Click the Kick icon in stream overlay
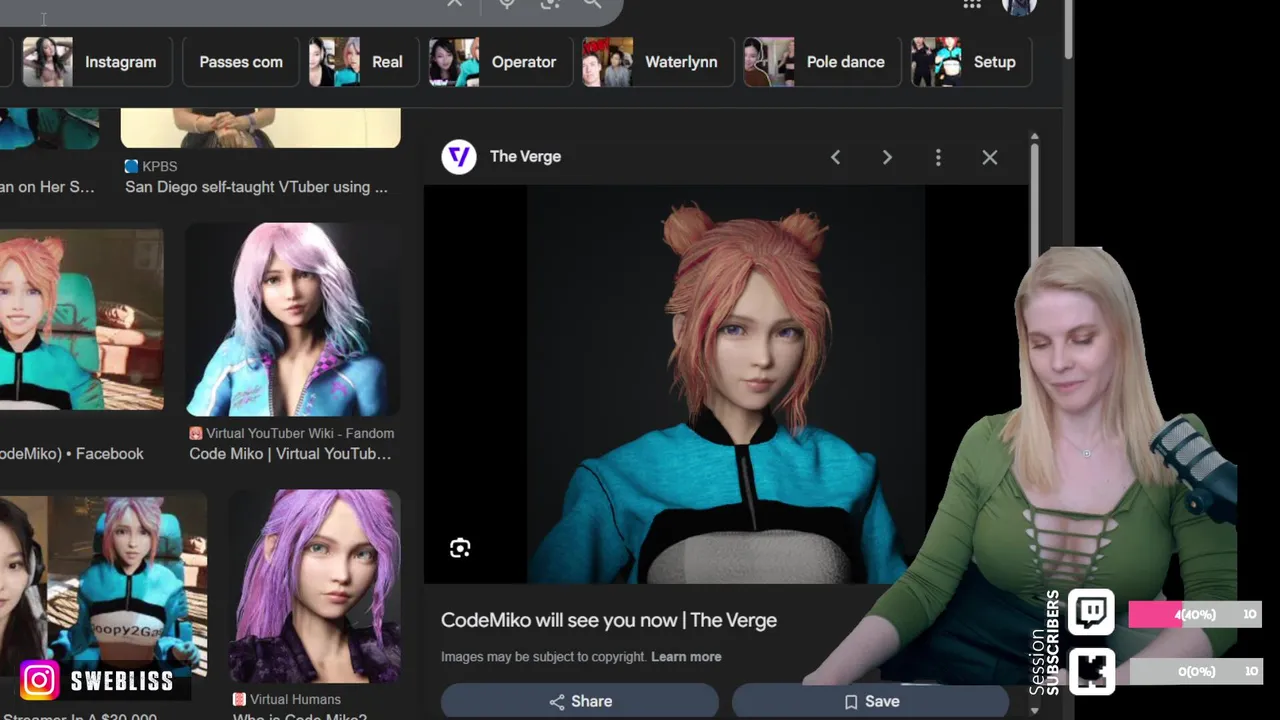 [1091, 671]
